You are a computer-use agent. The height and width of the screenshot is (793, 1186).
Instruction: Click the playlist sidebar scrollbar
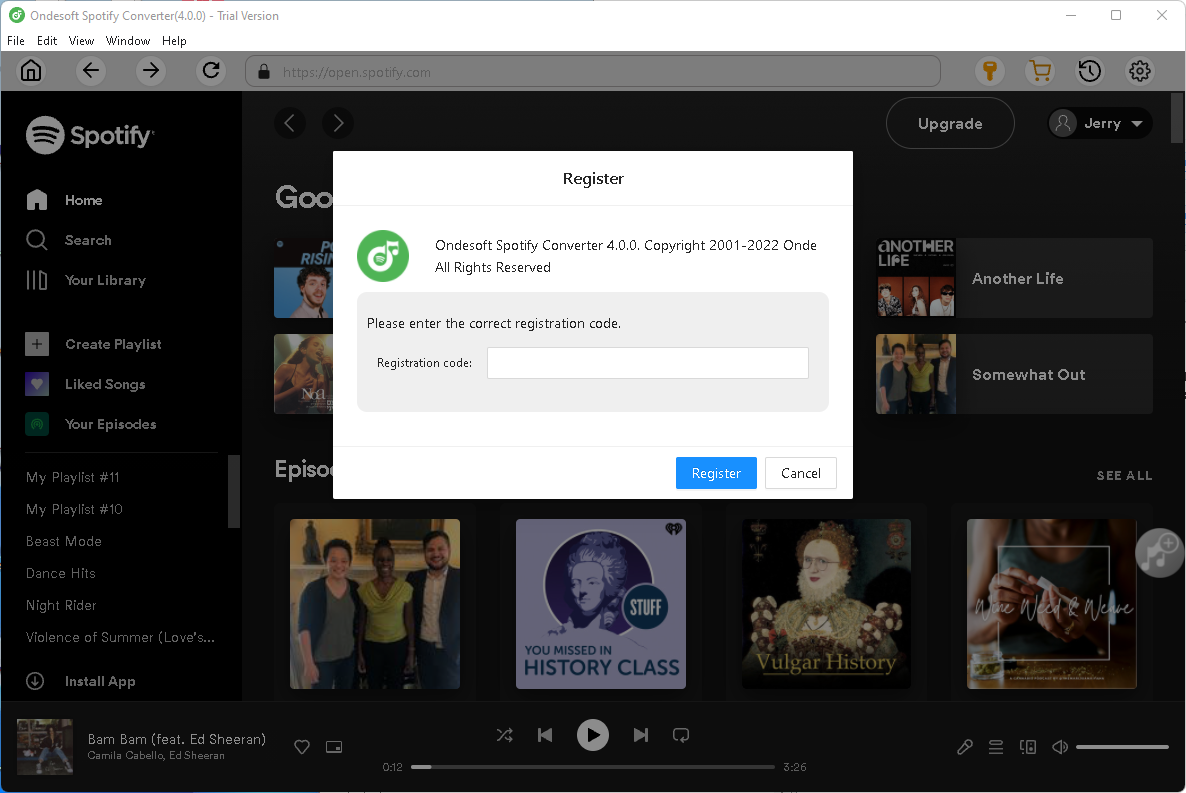click(234, 490)
